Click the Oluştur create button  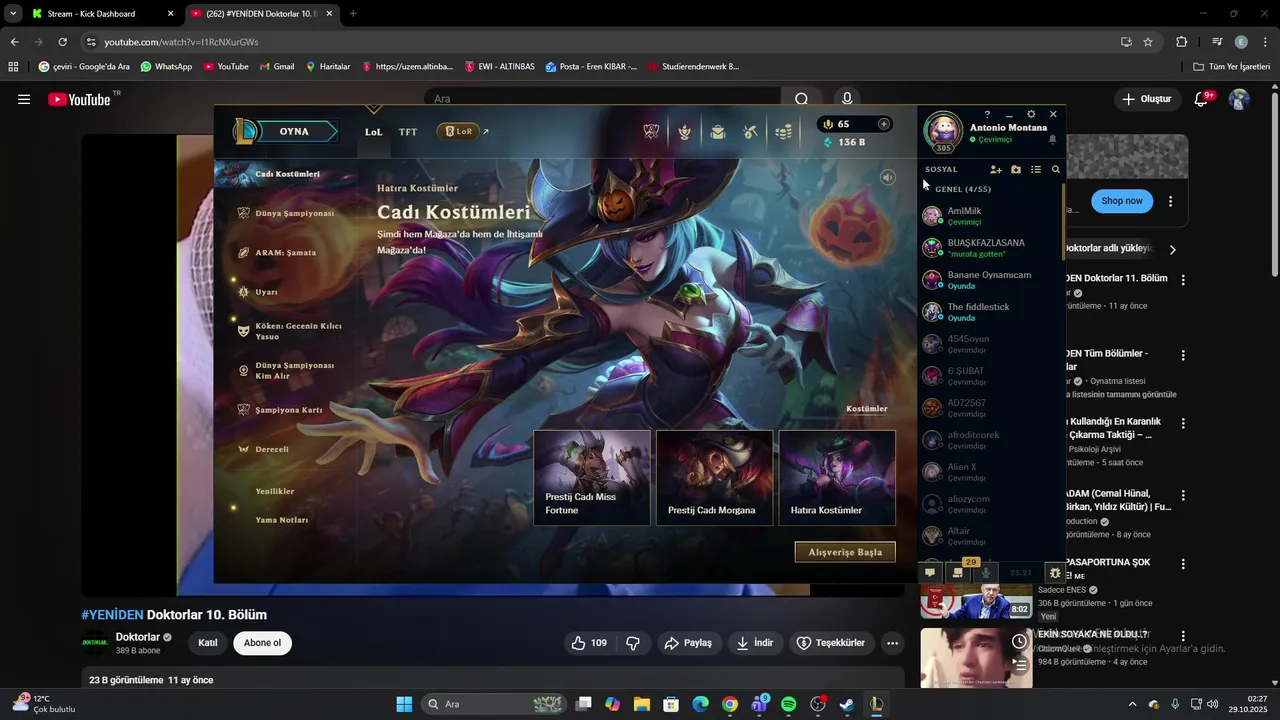pos(1147,99)
